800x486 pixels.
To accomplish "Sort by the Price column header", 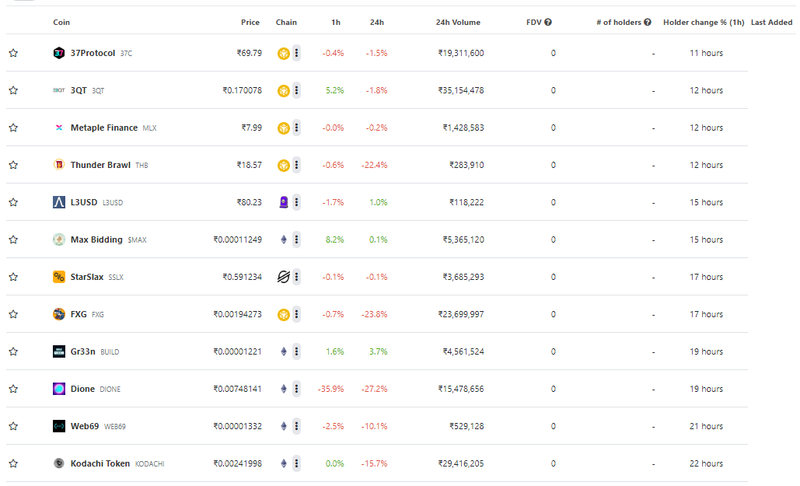I will [x=250, y=22].
